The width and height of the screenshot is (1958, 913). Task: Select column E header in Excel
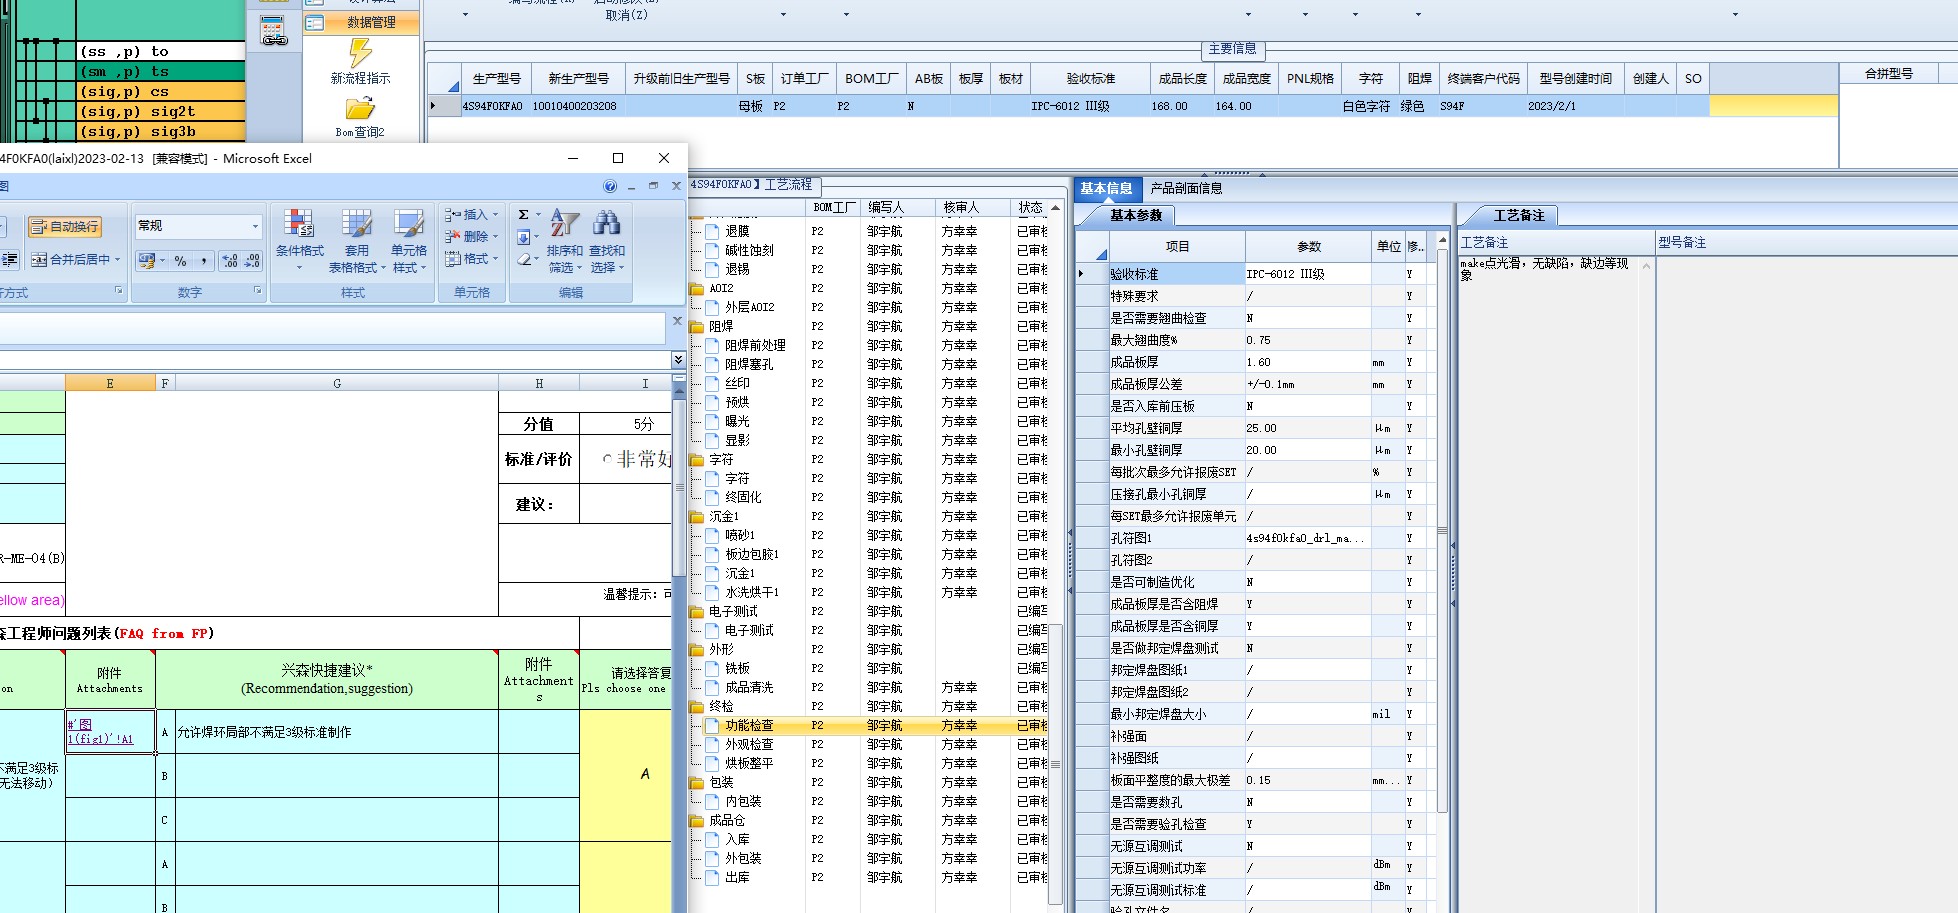(x=110, y=383)
